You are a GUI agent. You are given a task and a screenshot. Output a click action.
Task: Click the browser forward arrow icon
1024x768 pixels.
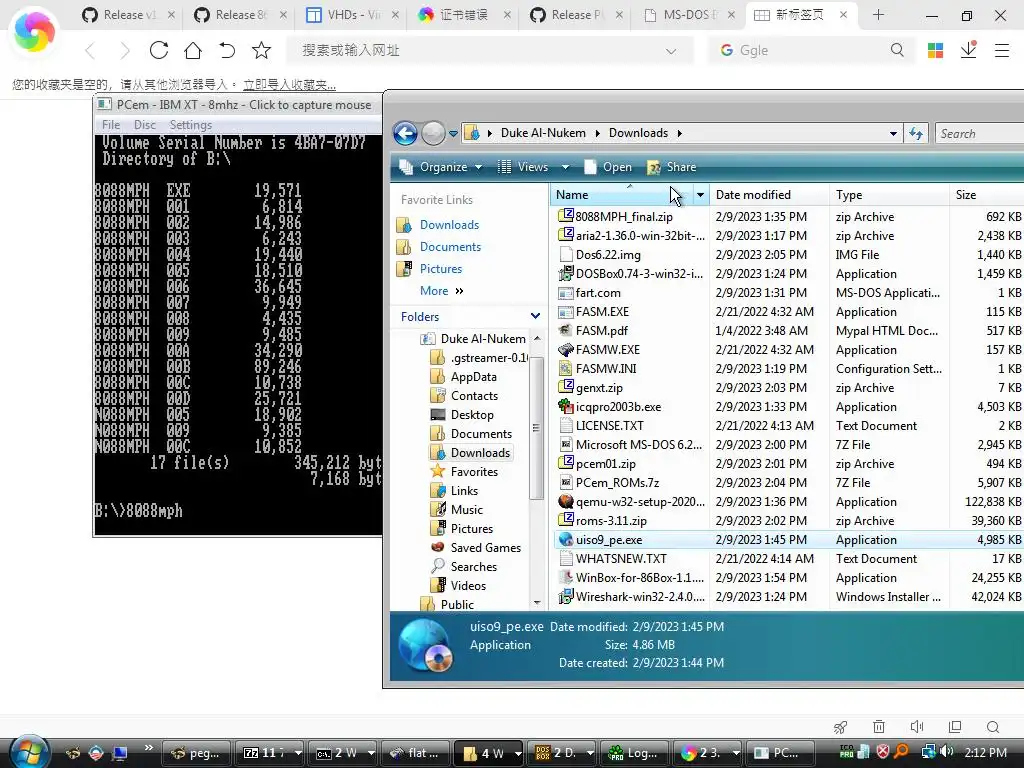click(x=124, y=50)
